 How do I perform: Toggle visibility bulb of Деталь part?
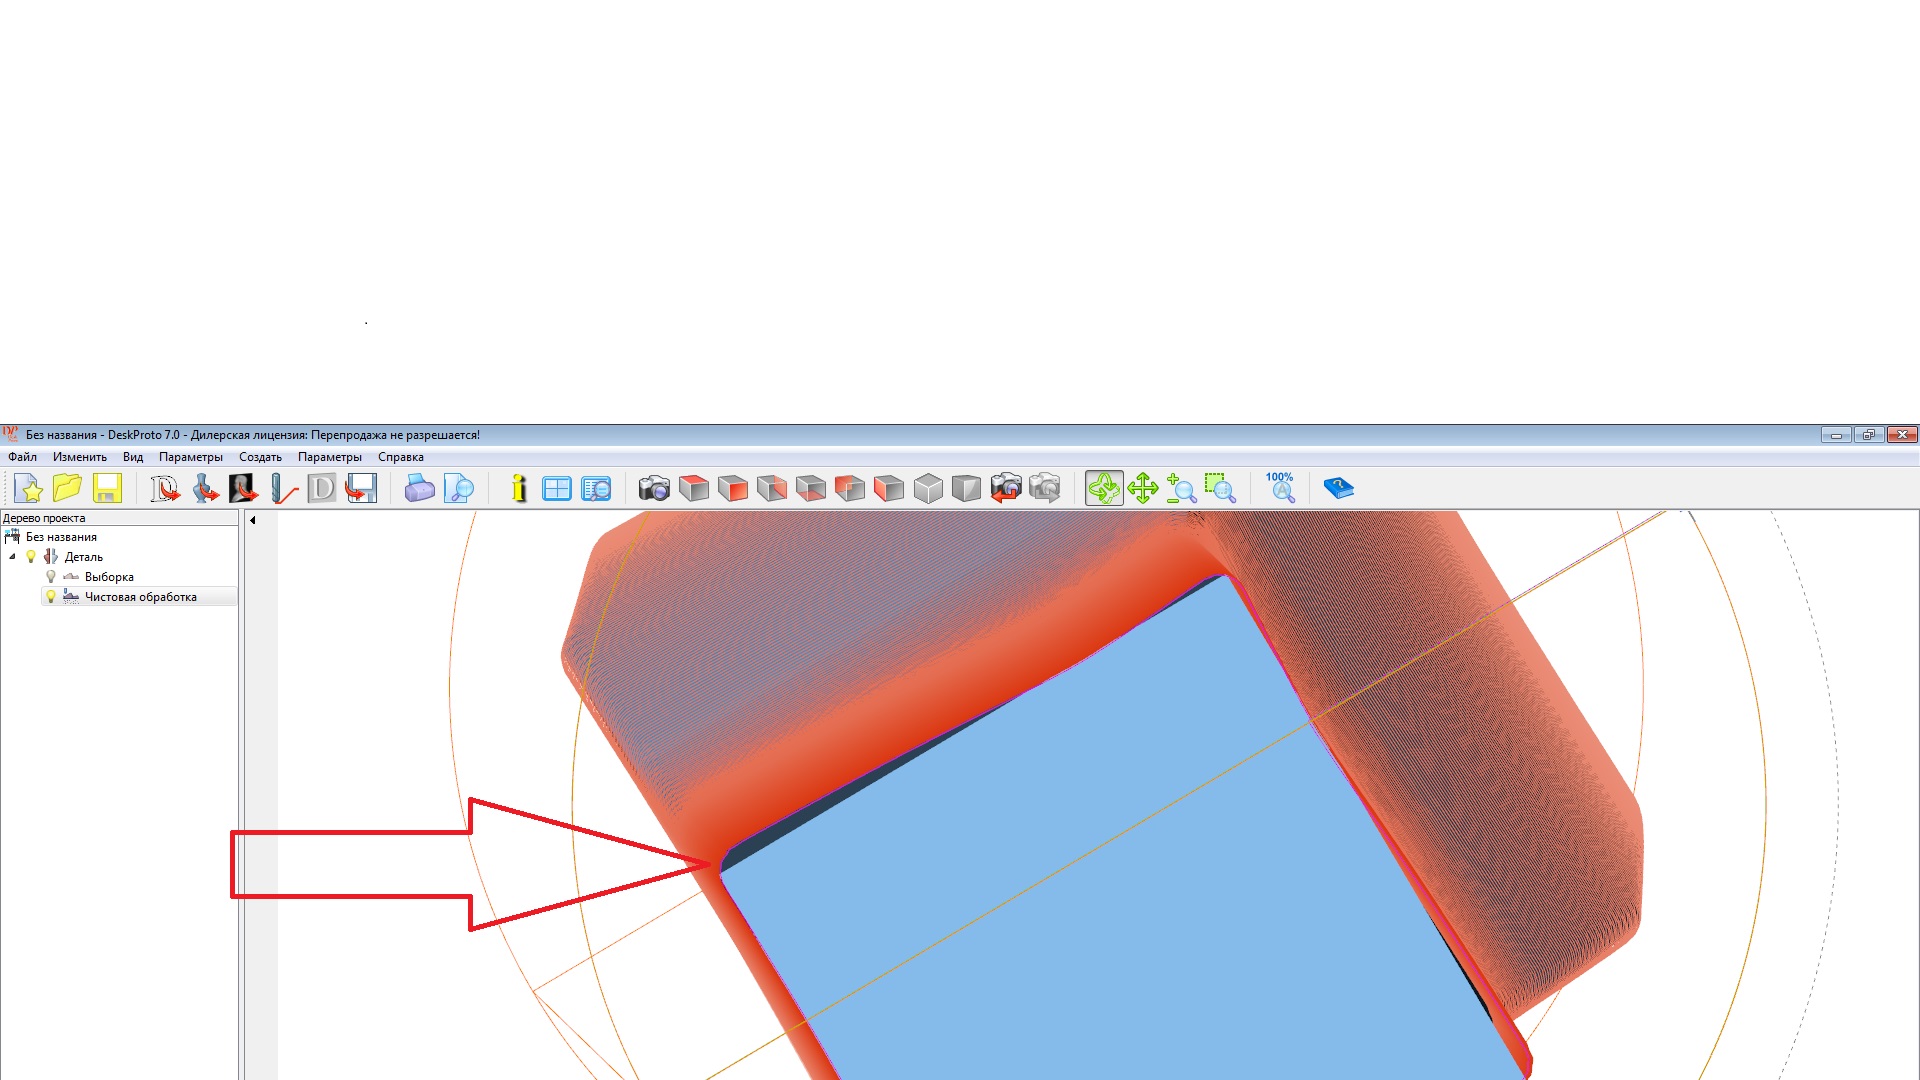31,557
